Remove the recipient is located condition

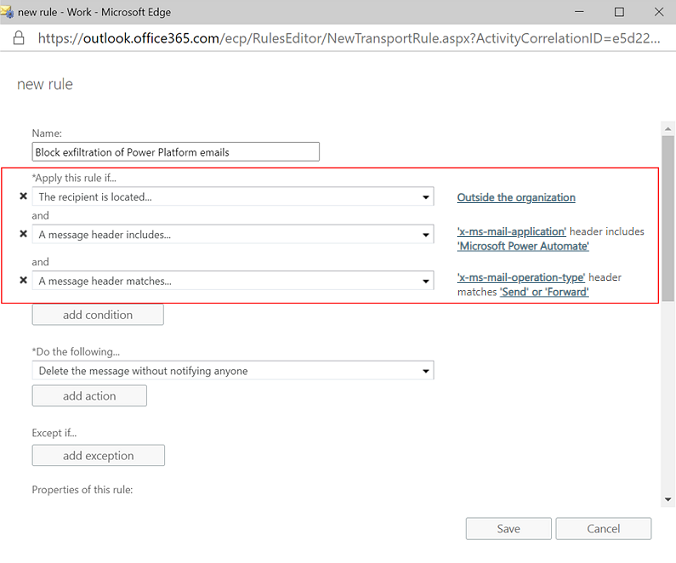23,197
